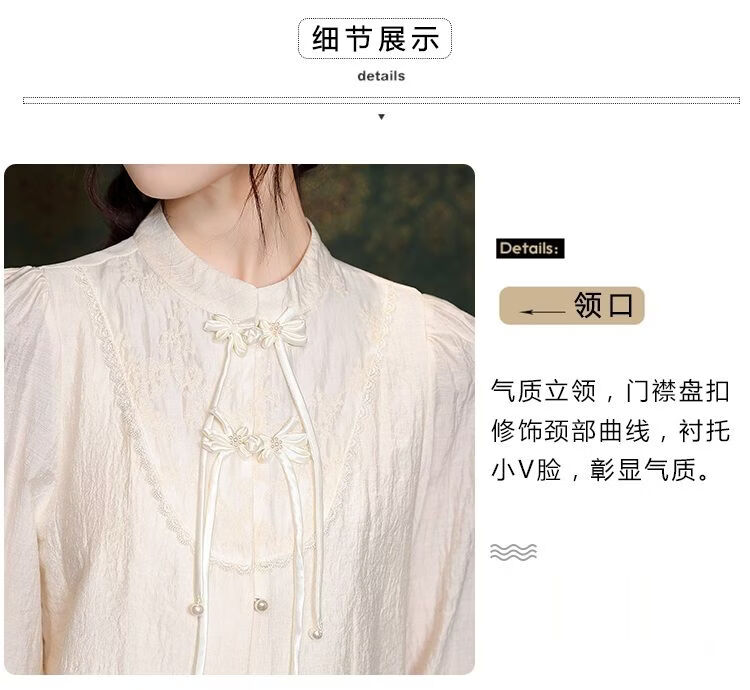The height and width of the screenshot is (690, 750).
Task: Click the left arrow inside the 领口 tag
Action: (x=542, y=312)
